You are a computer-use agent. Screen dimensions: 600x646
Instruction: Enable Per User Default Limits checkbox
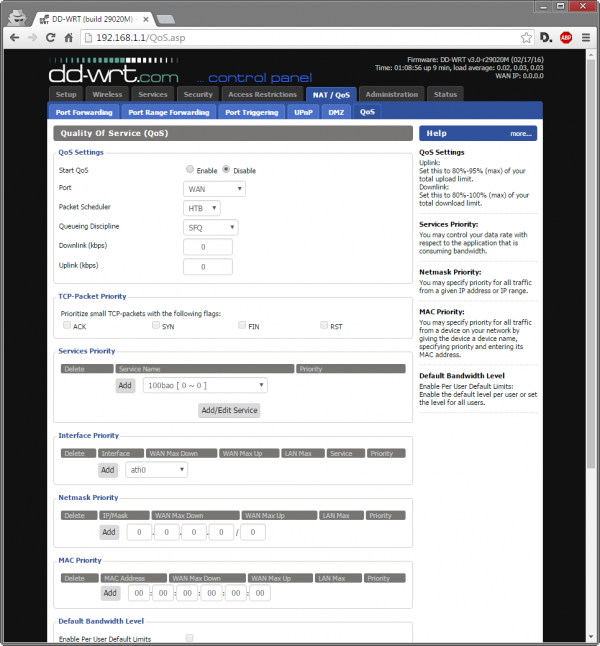pyautogui.click(x=189, y=638)
